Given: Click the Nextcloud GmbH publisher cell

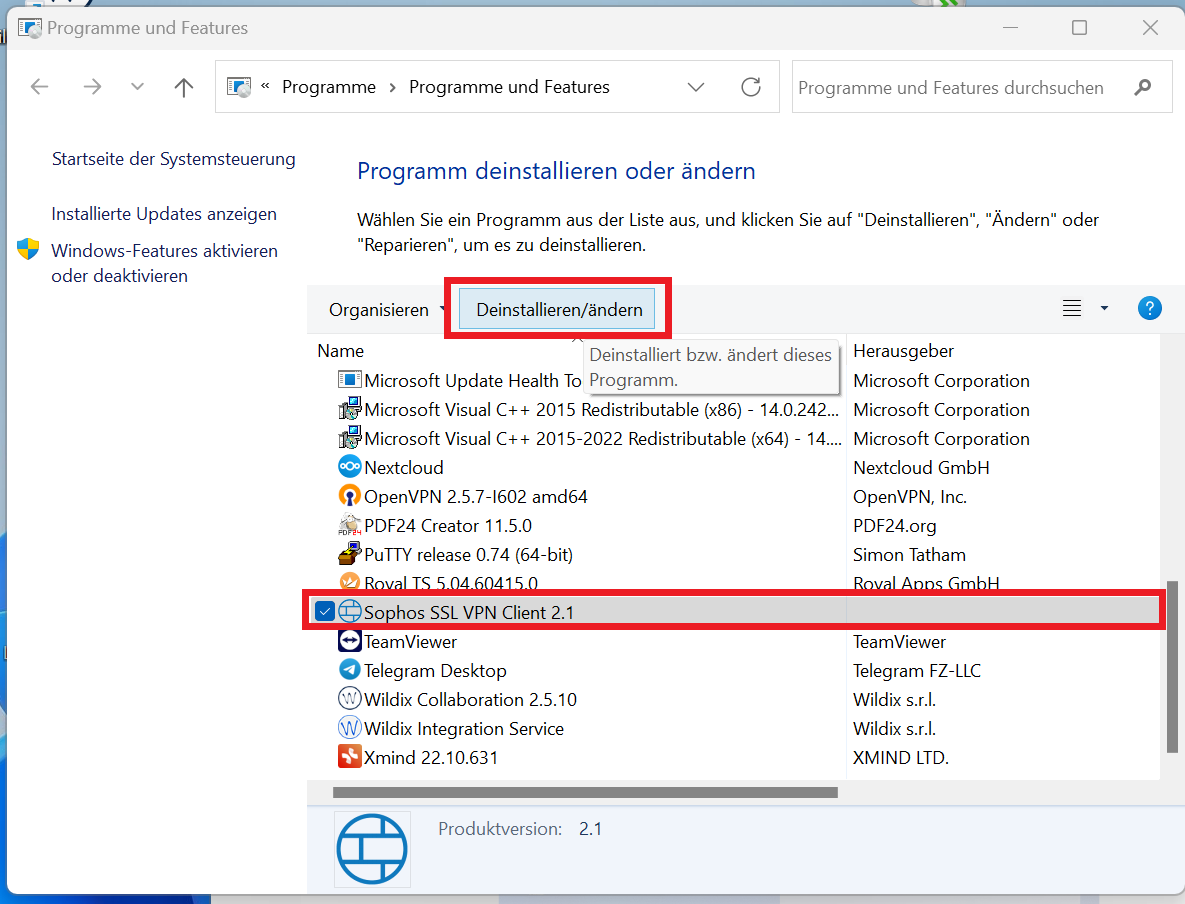Looking at the screenshot, I should click(x=921, y=468).
